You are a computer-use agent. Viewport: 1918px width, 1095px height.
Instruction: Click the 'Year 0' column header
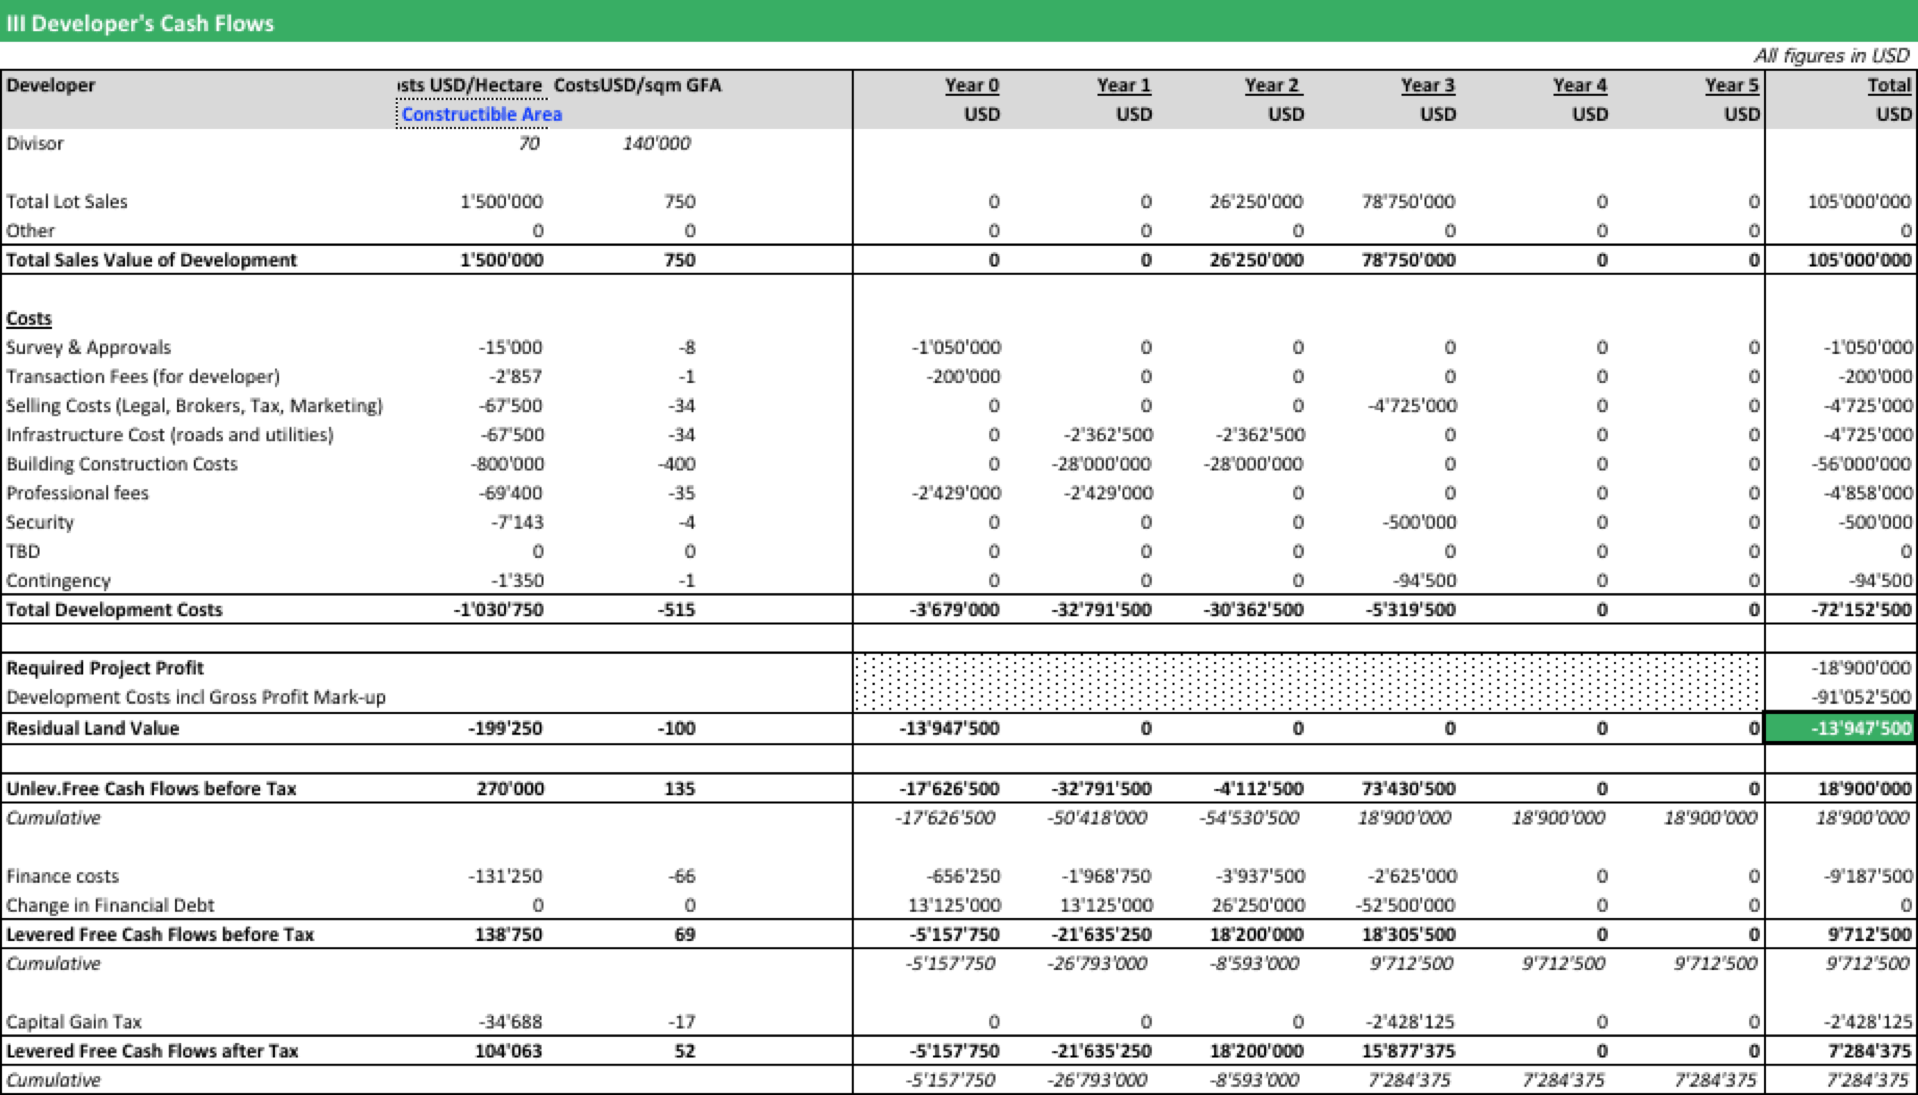tap(972, 85)
